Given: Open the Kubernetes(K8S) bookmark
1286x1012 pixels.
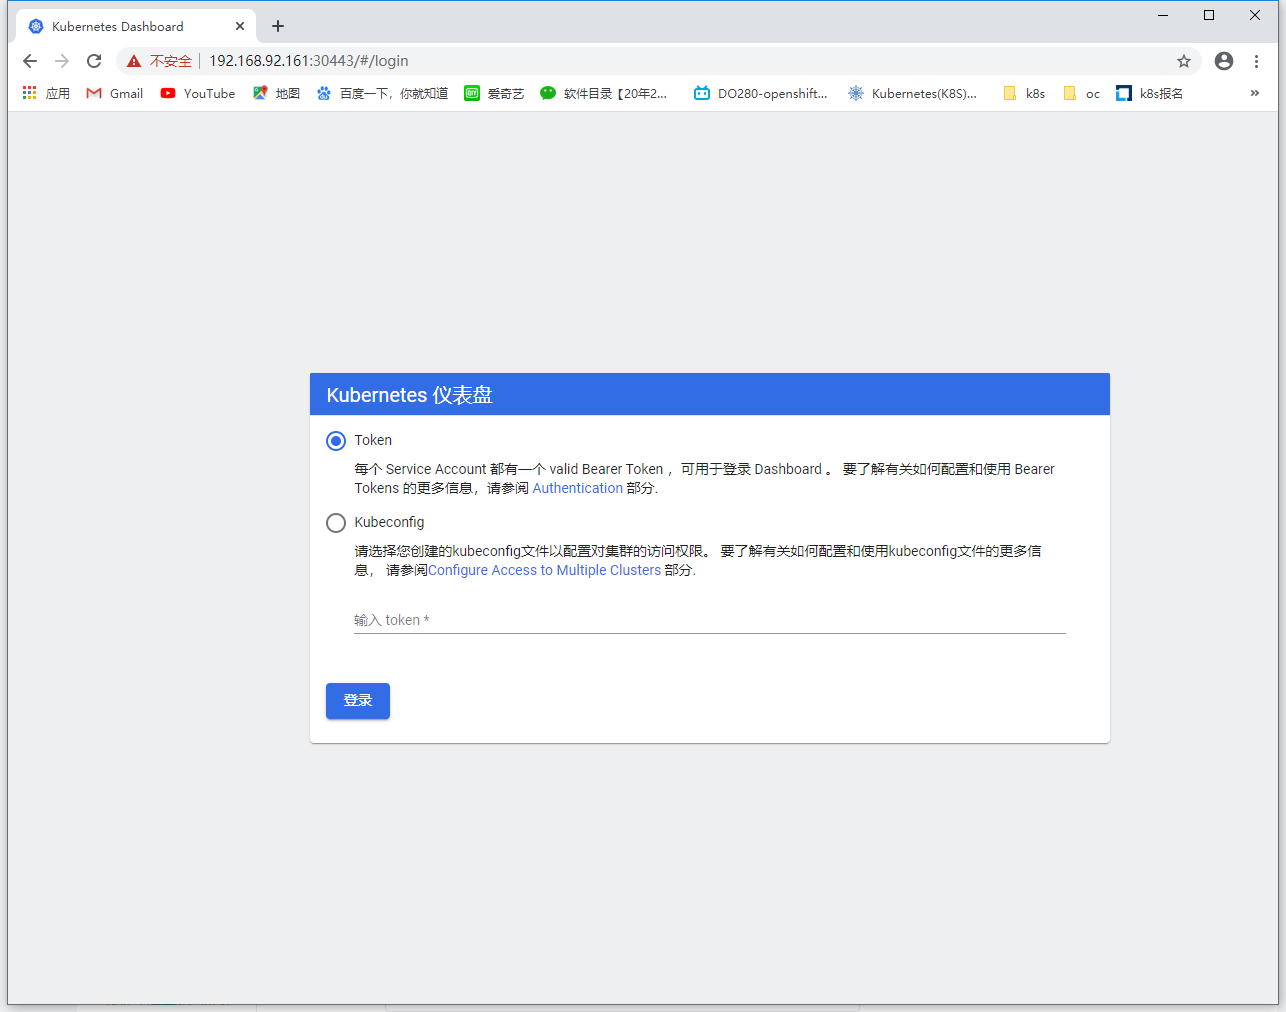Looking at the screenshot, I should tap(912, 93).
